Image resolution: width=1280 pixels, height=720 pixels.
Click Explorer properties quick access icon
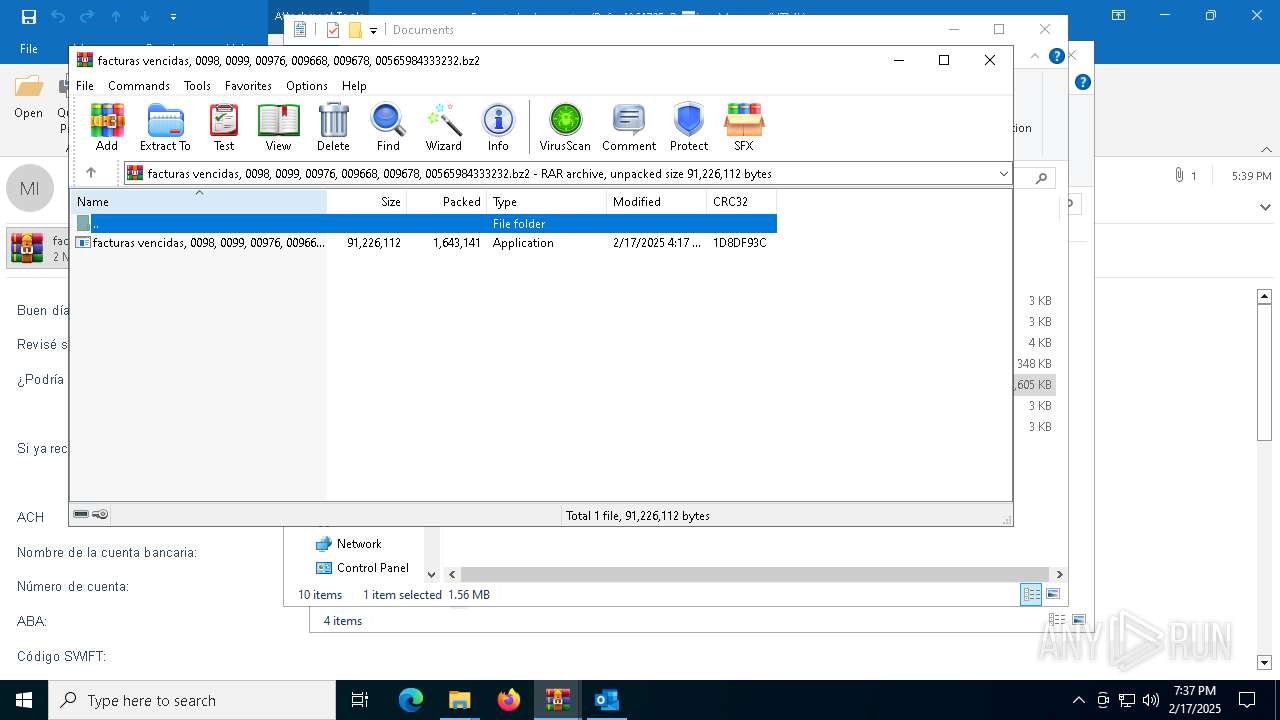point(333,30)
